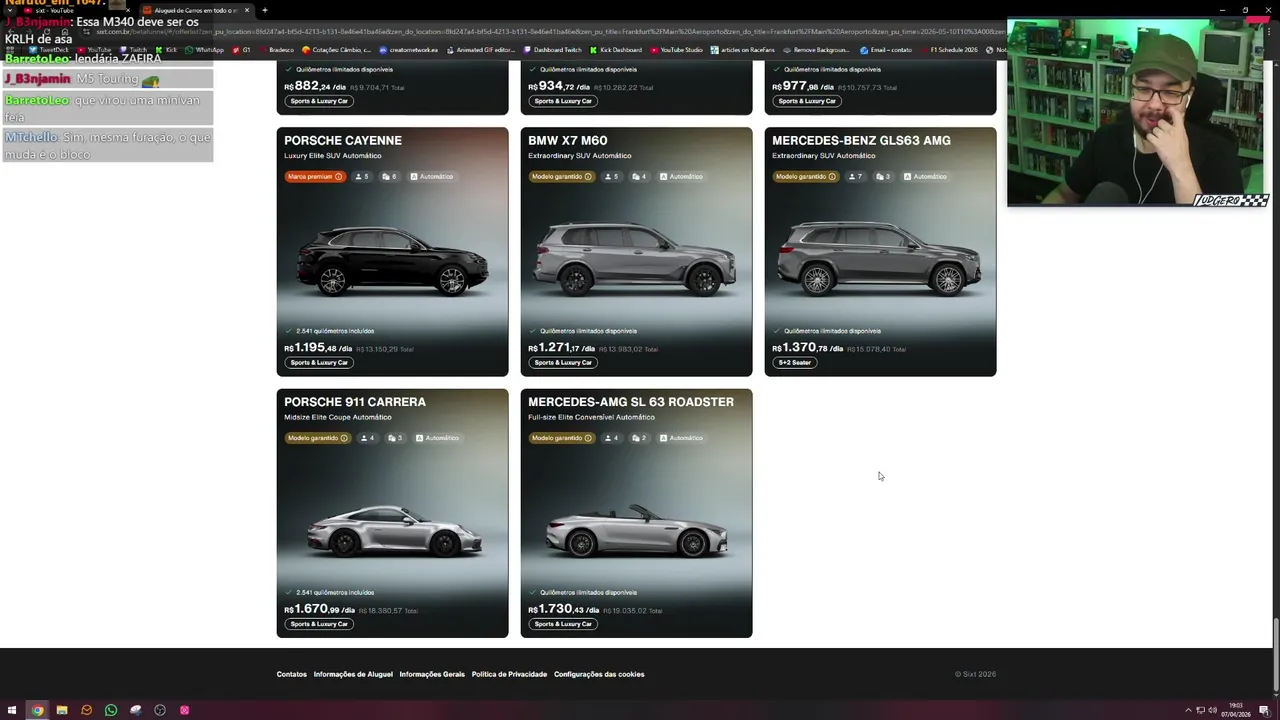
Task: Select the Porsche Cayenne car image
Action: (x=392, y=262)
